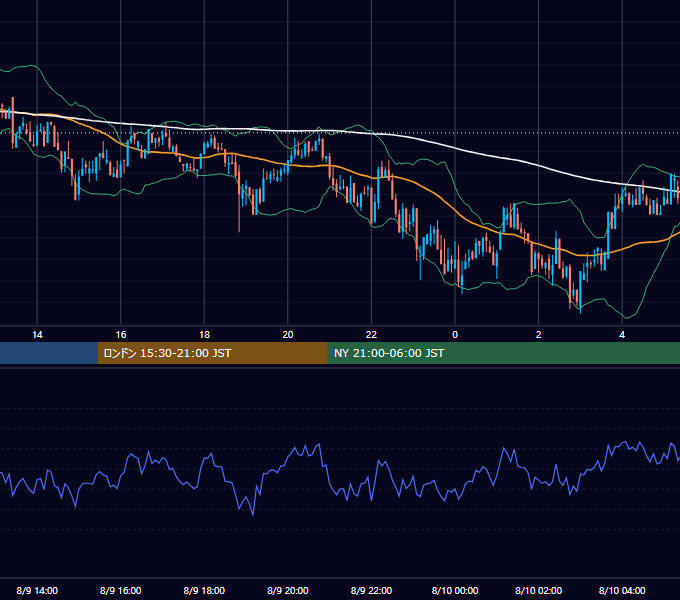Click the ロンドン 15:30-21:00 JST session bar
The width and height of the screenshot is (680, 600).
[x=212, y=353]
